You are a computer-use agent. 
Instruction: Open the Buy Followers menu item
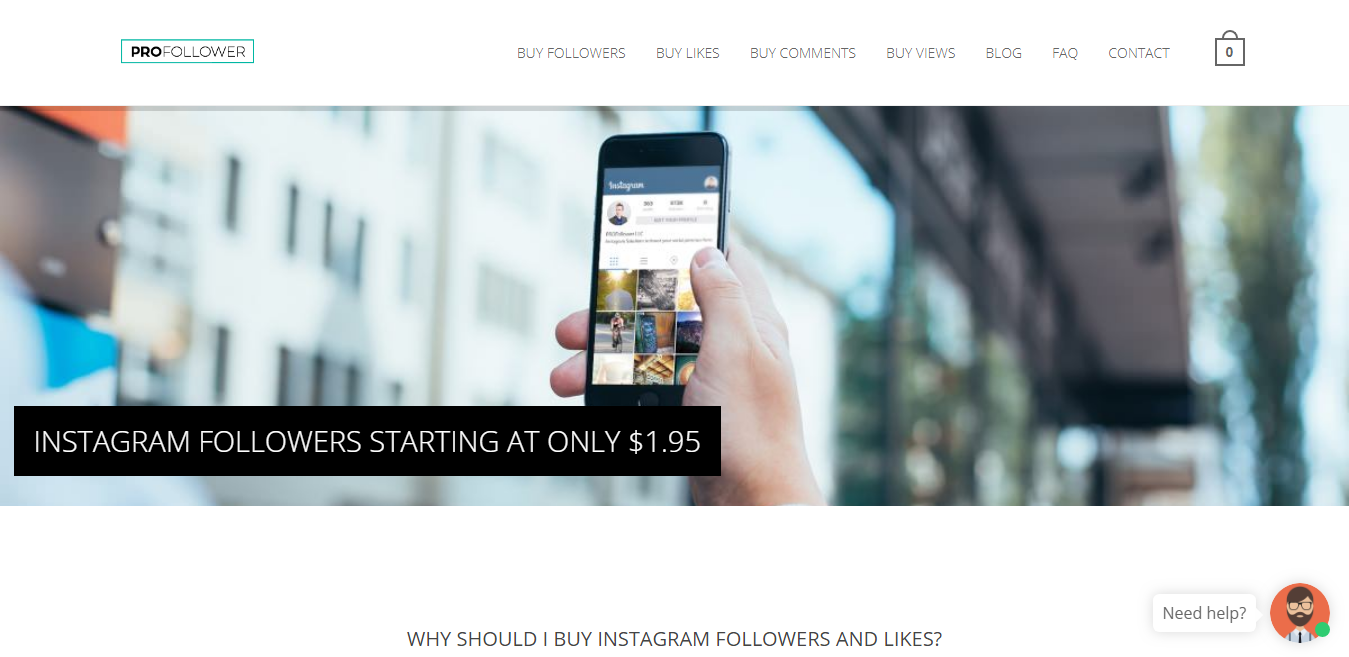(571, 53)
